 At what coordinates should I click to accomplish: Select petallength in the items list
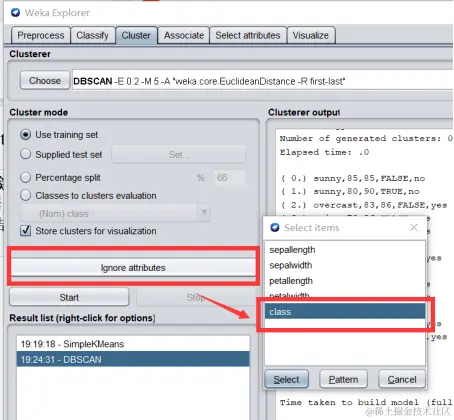click(x=345, y=281)
